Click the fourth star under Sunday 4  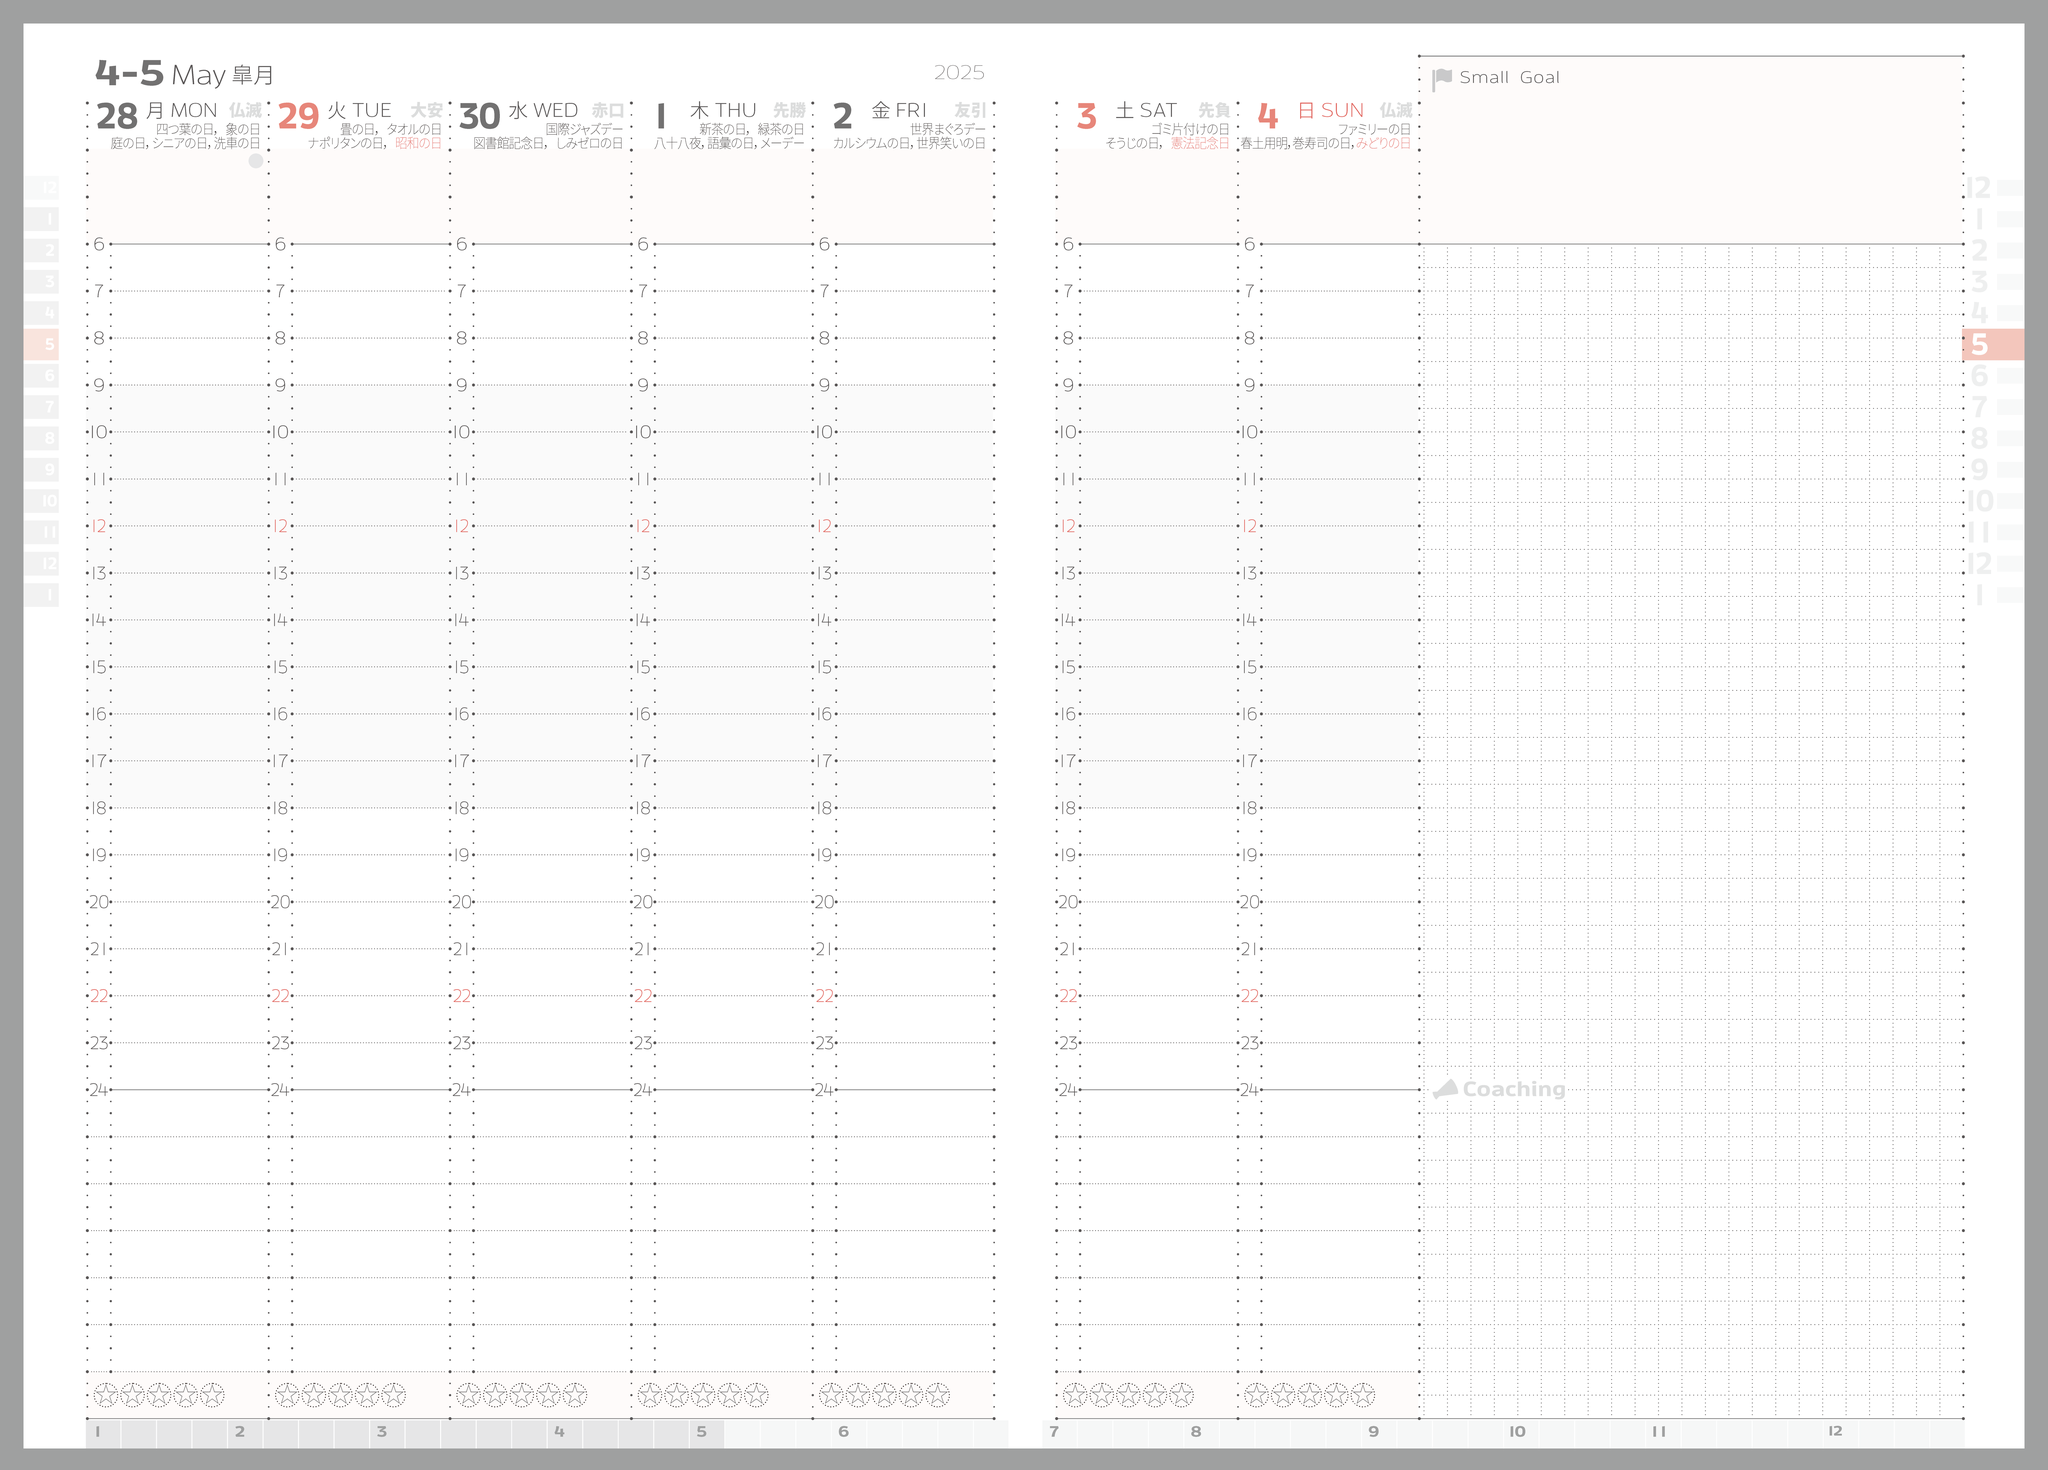tap(1336, 1394)
